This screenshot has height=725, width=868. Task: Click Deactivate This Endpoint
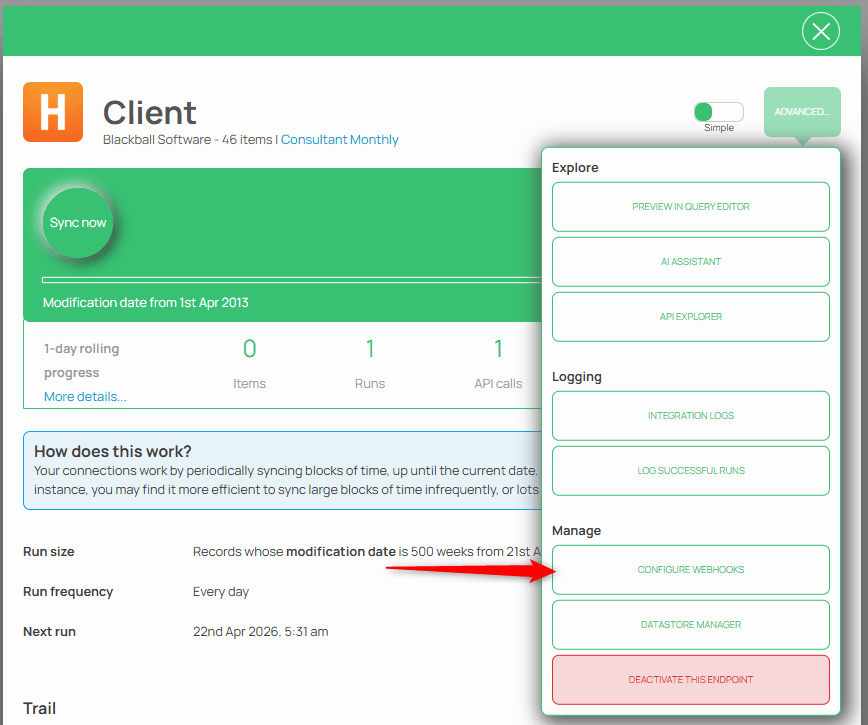[690, 680]
